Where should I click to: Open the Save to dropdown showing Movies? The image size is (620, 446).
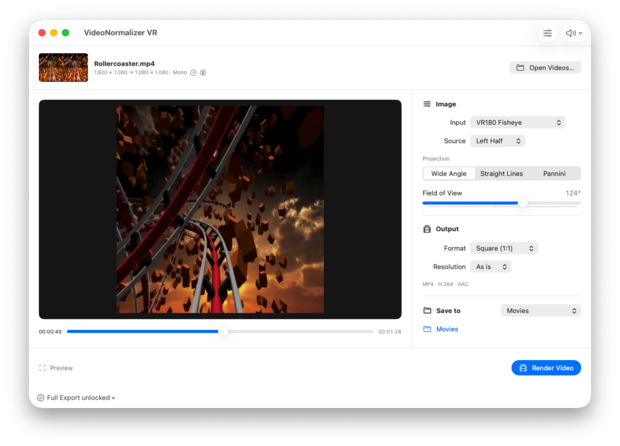click(x=541, y=311)
